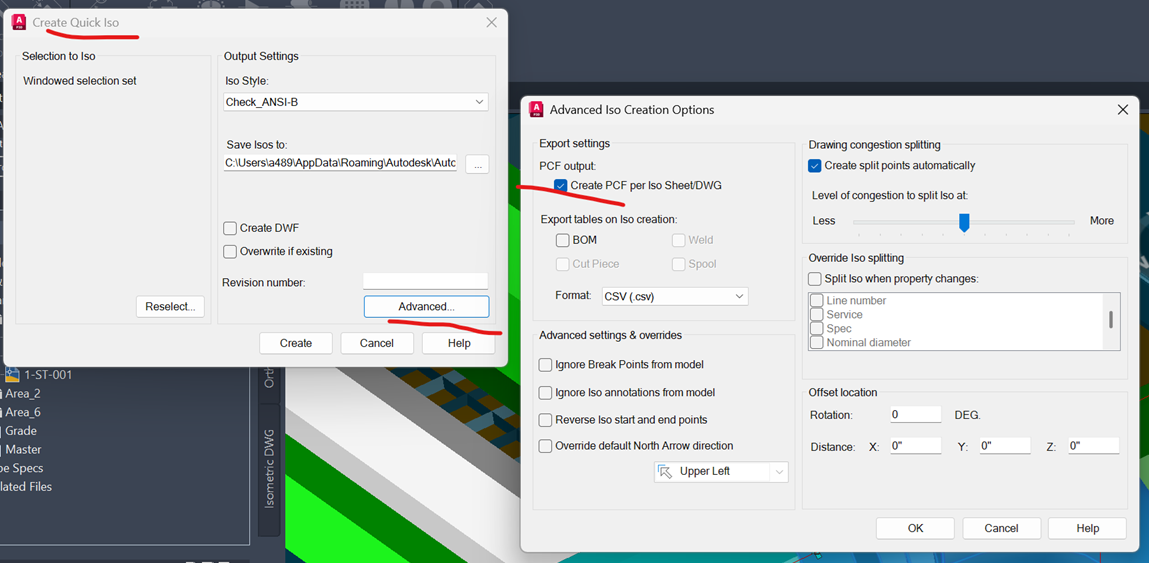Click the property list scrollbar thumb
Viewport: 1149px width, 563px height.
[x=1111, y=319]
